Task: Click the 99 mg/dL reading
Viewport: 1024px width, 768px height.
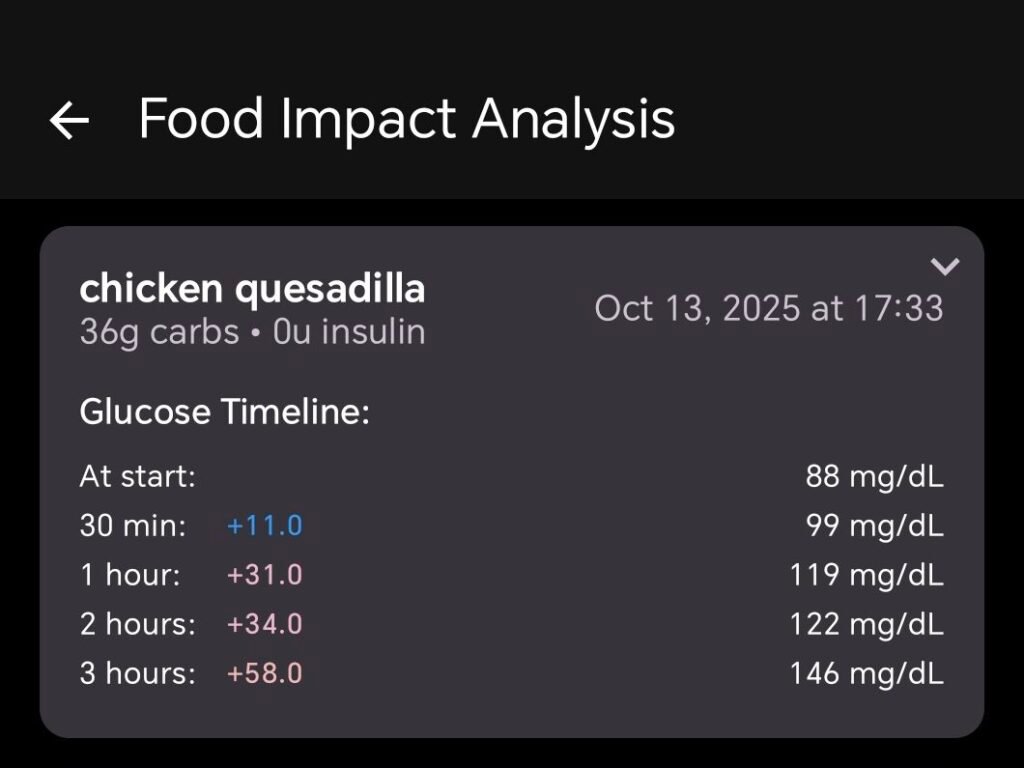Action: [874, 526]
